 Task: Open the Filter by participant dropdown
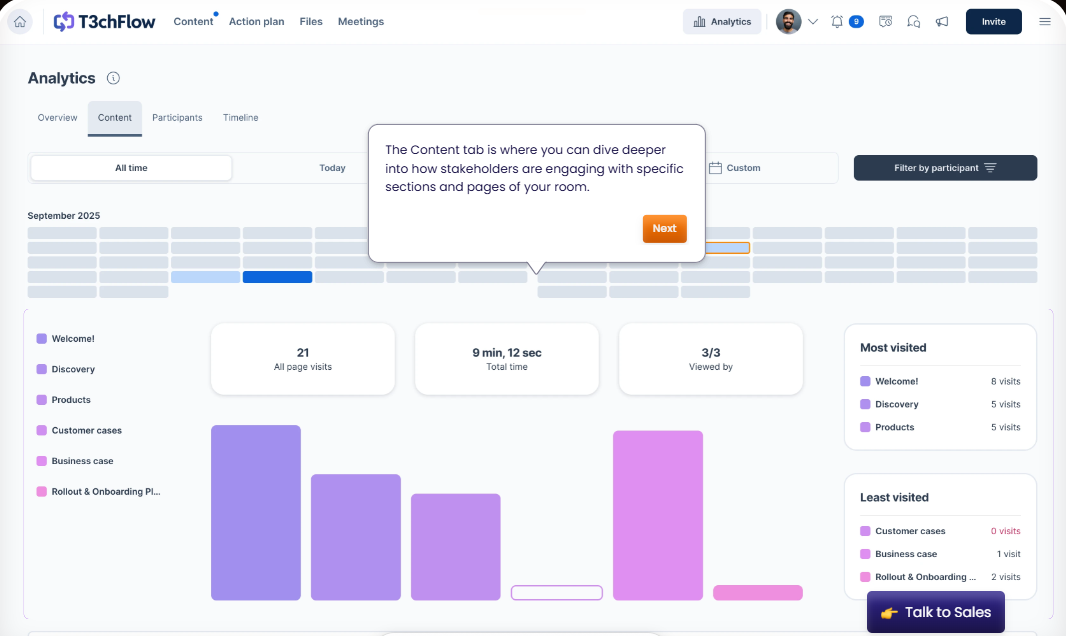point(945,168)
